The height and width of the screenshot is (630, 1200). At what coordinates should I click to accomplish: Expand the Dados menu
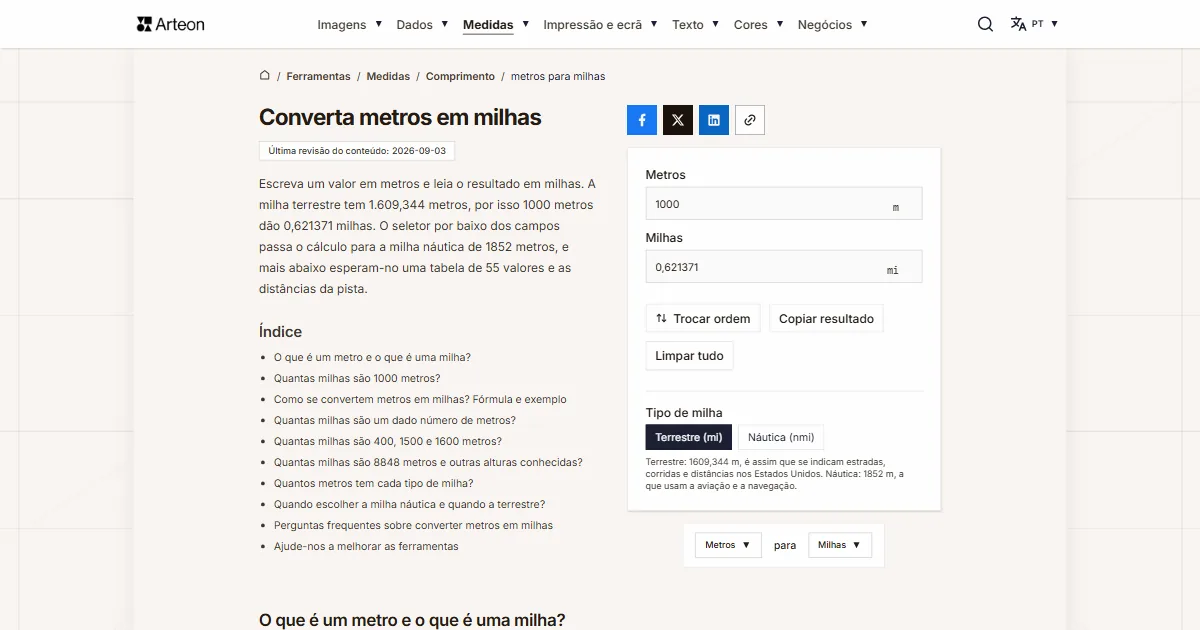tap(423, 25)
